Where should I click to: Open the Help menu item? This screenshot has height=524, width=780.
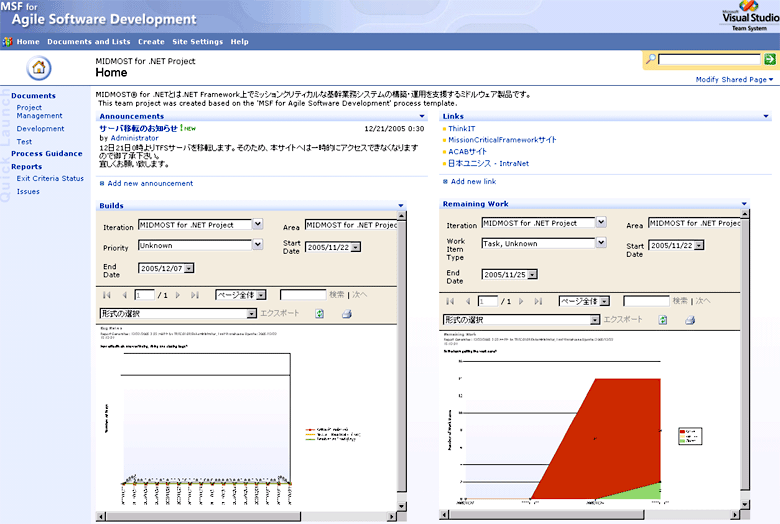239,42
